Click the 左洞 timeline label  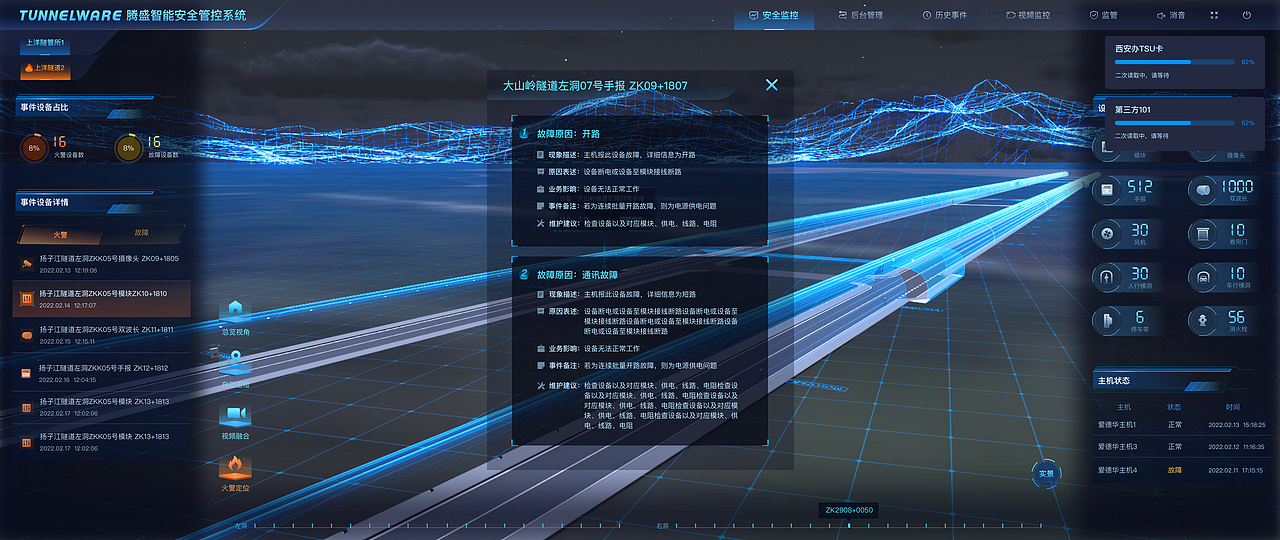tap(241, 525)
